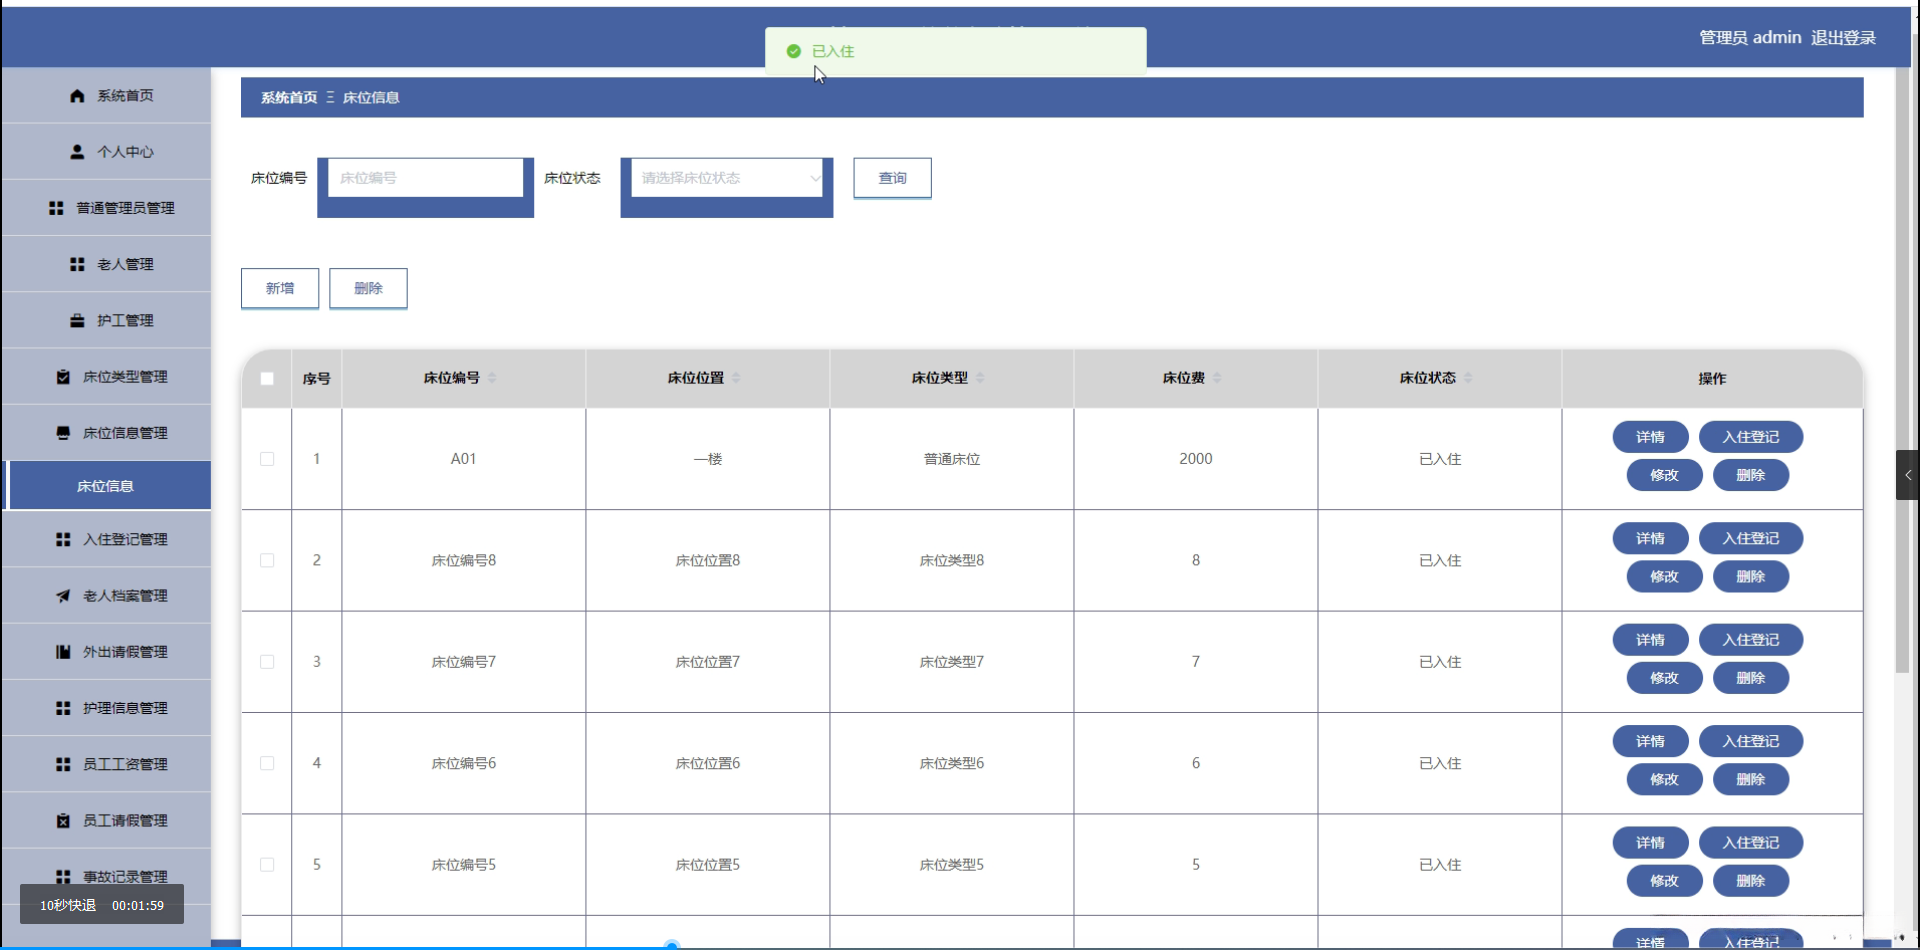The width and height of the screenshot is (1920, 950).
Task: Click 删除 for 床位编号5
Action: pyautogui.click(x=1750, y=881)
